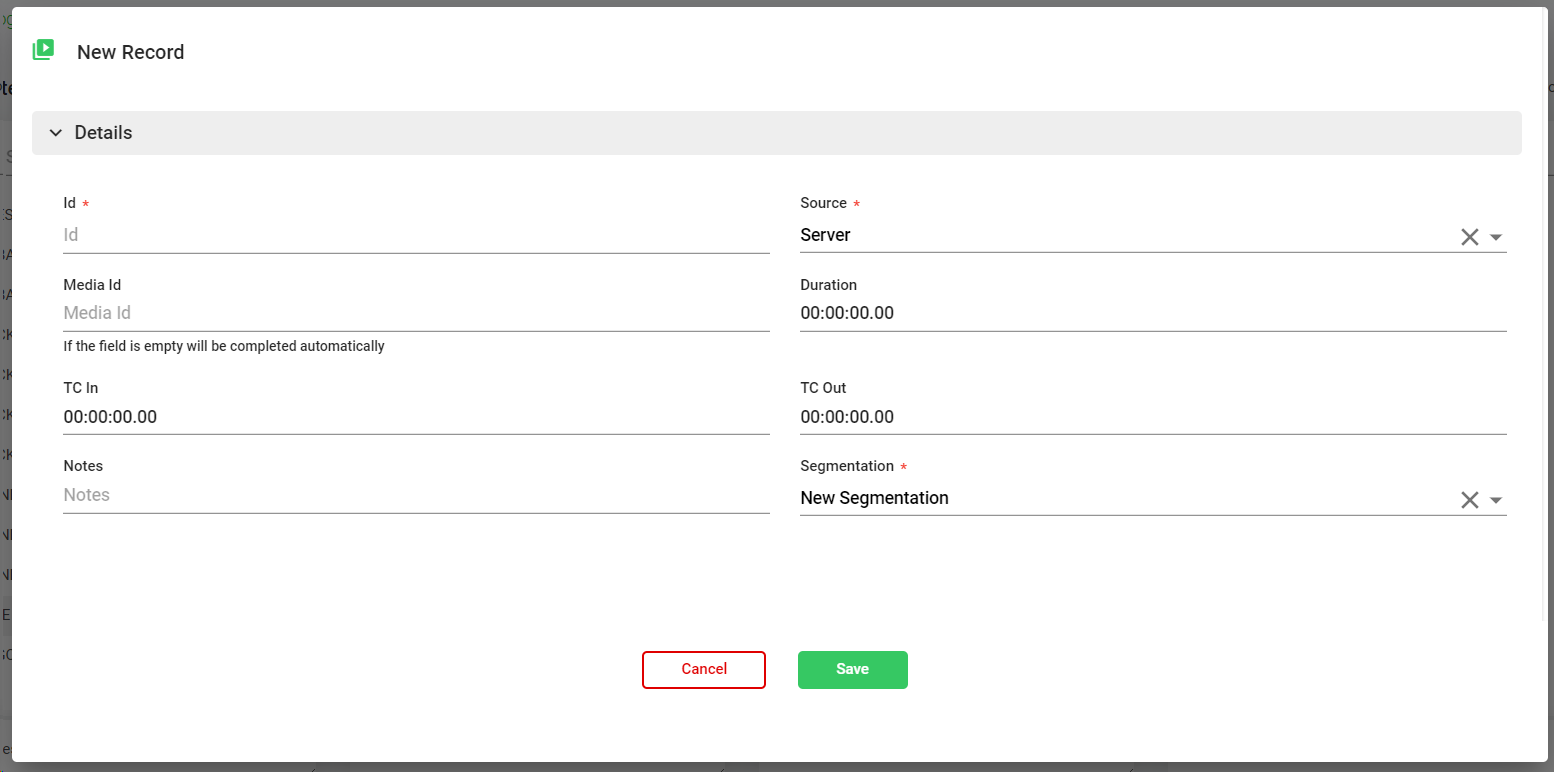Click the TC Out timecode field
This screenshot has height=772, width=1554.
click(x=1150, y=417)
